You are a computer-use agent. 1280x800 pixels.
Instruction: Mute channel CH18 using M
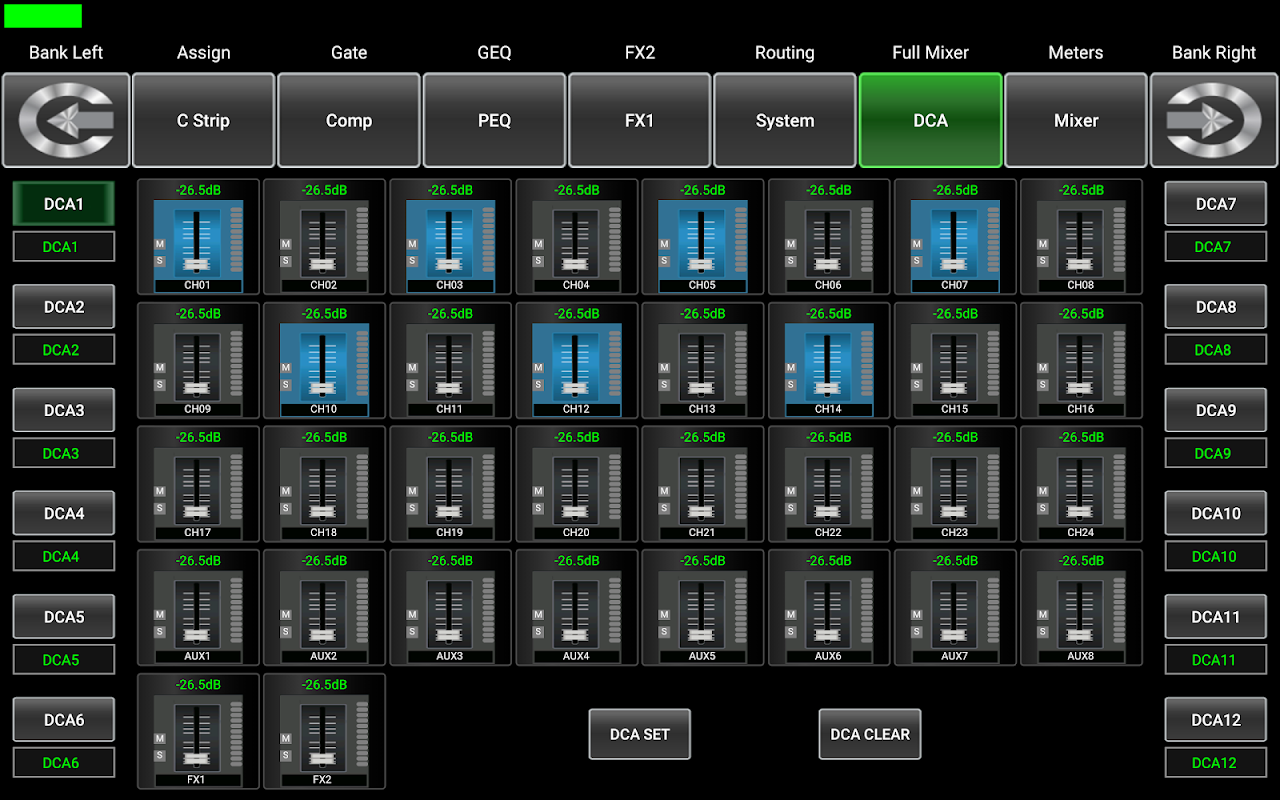pyautogui.click(x=286, y=492)
